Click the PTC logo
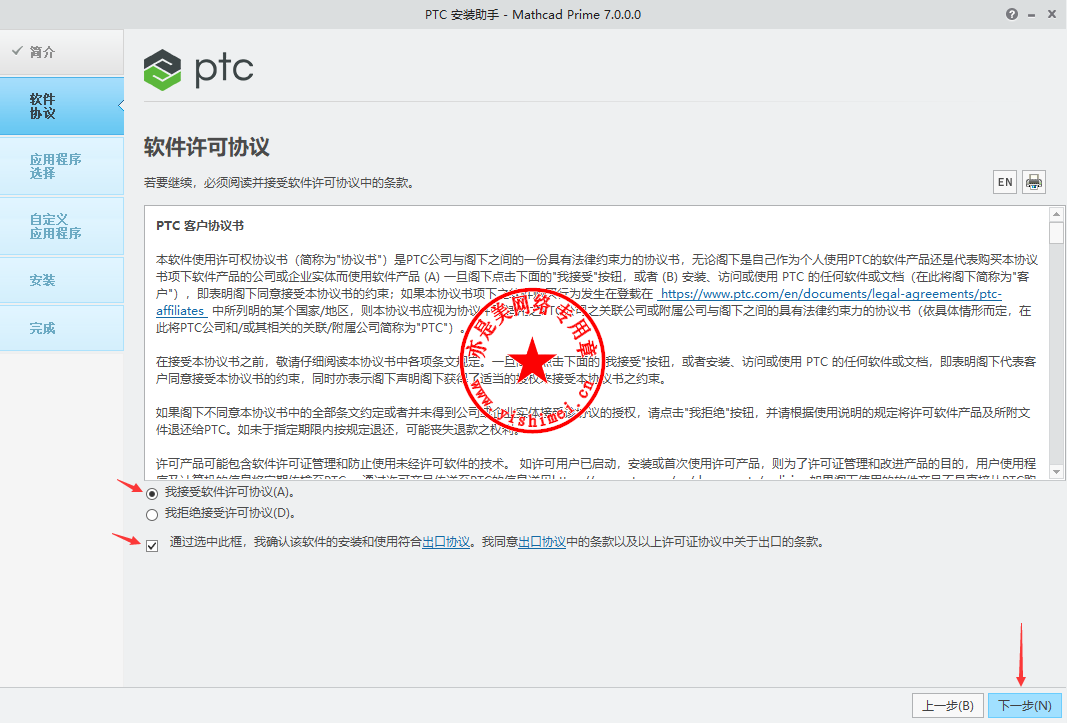The image size is (1067, 723). [x=198, y=69]
